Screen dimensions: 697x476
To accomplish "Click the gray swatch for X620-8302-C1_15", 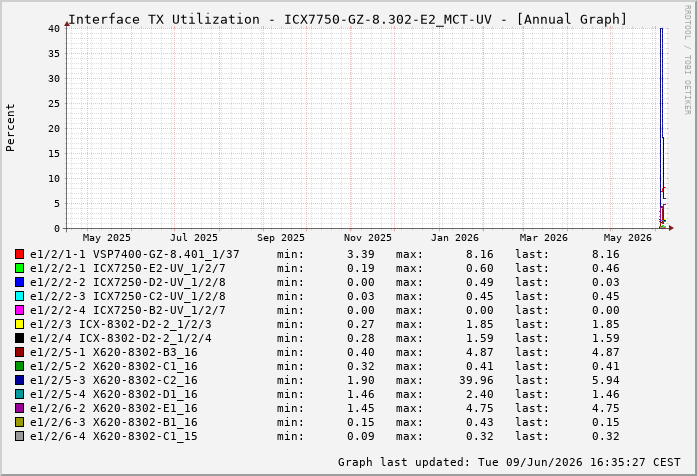I will pos(19,436).
